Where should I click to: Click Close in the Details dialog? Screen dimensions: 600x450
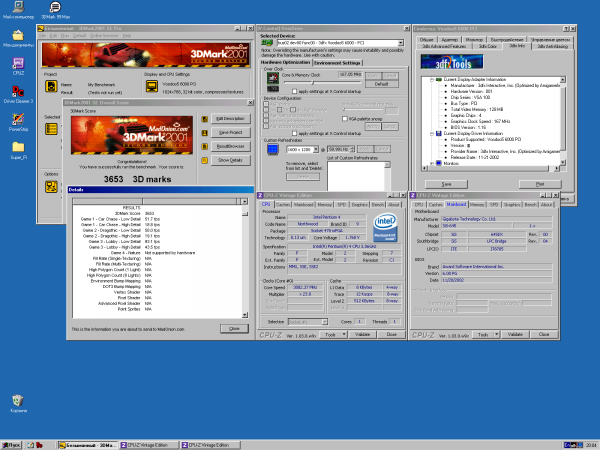(x=234, y=329)
